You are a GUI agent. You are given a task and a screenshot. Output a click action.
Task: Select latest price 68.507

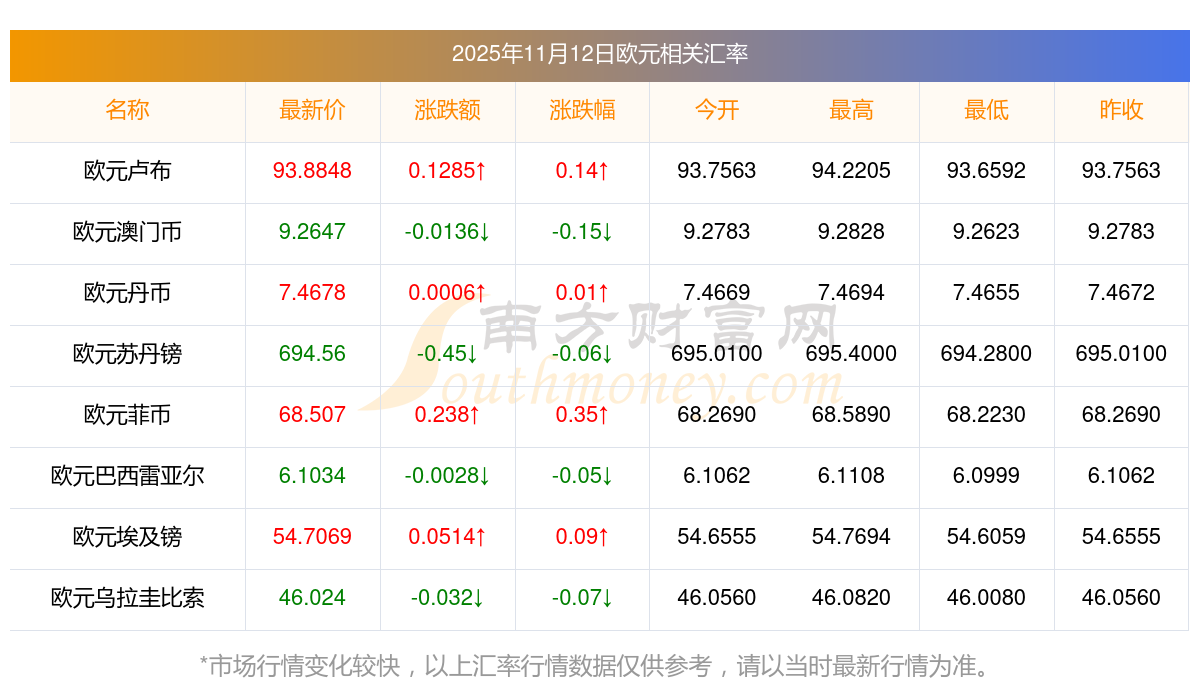312,415
